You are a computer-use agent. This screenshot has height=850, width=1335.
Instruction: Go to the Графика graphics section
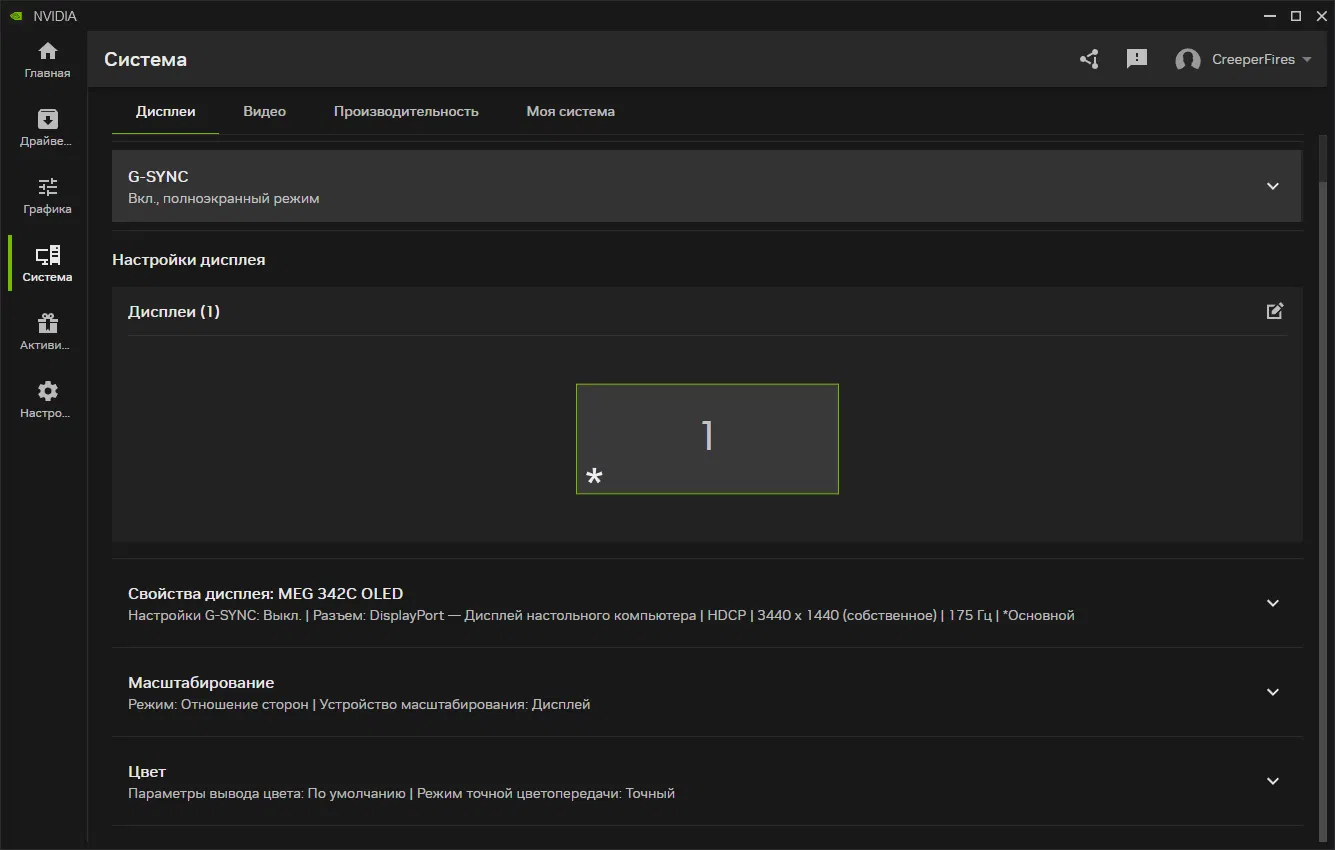coord(47,196)
